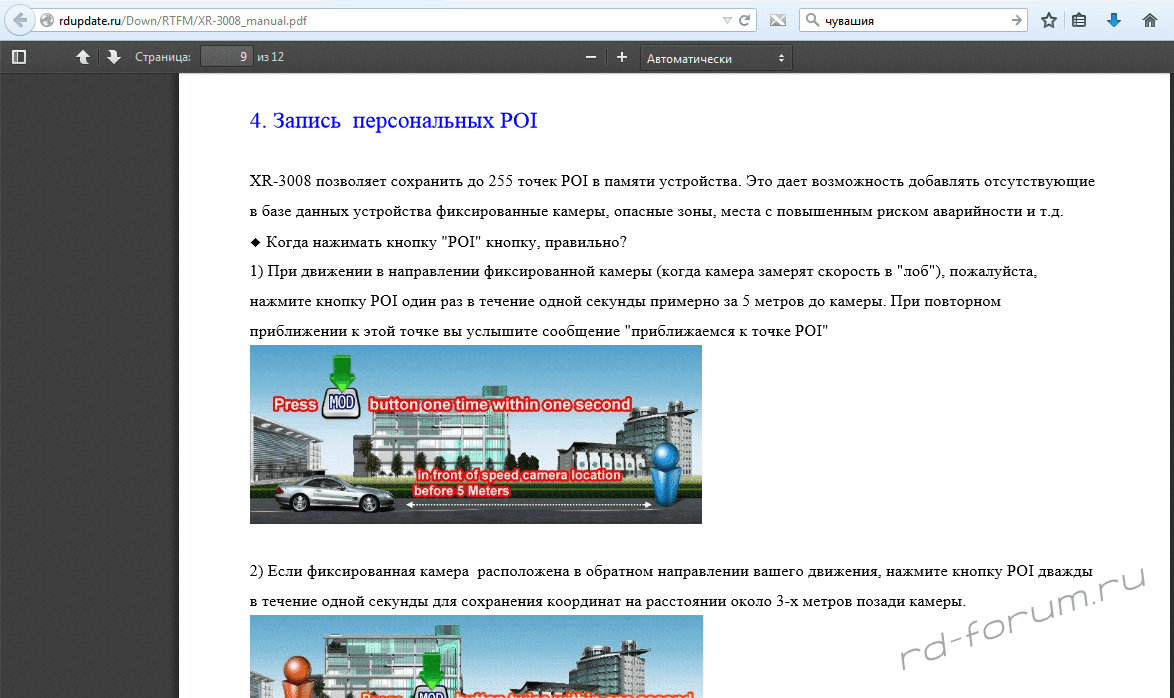Toggle the PDF sidebar panel

[19, 57]
